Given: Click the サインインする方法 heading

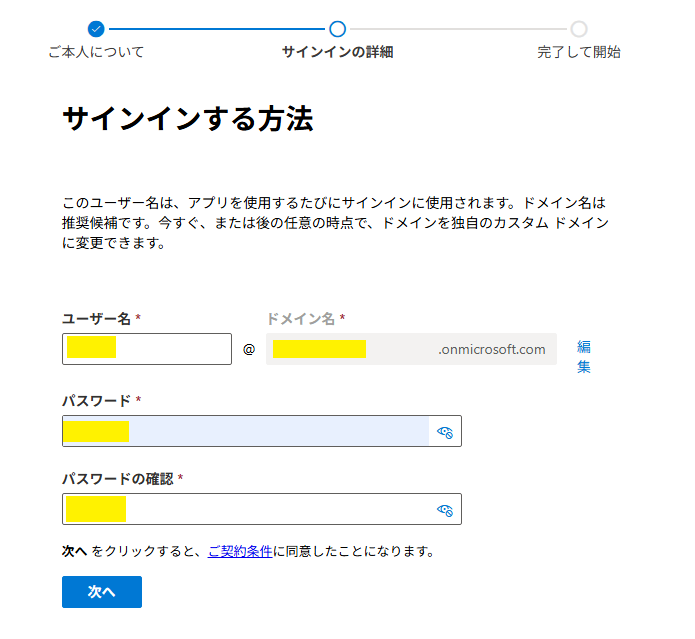Looking at the screenshot, I should 188,120.
